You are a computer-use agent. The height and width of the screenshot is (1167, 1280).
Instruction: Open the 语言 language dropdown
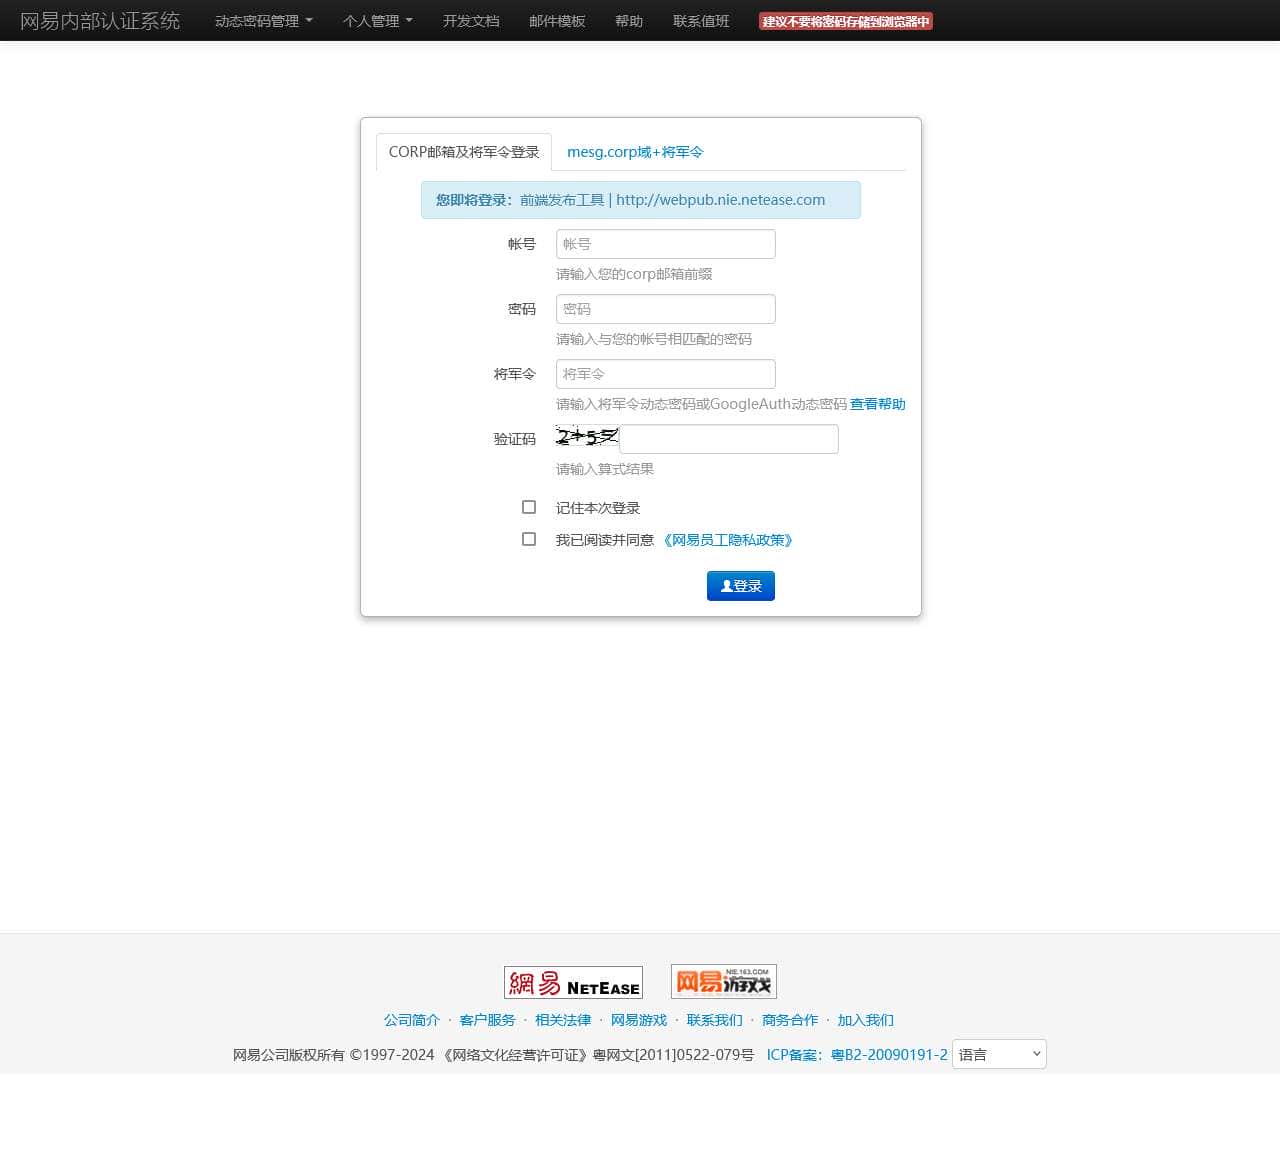(999, 1054)
